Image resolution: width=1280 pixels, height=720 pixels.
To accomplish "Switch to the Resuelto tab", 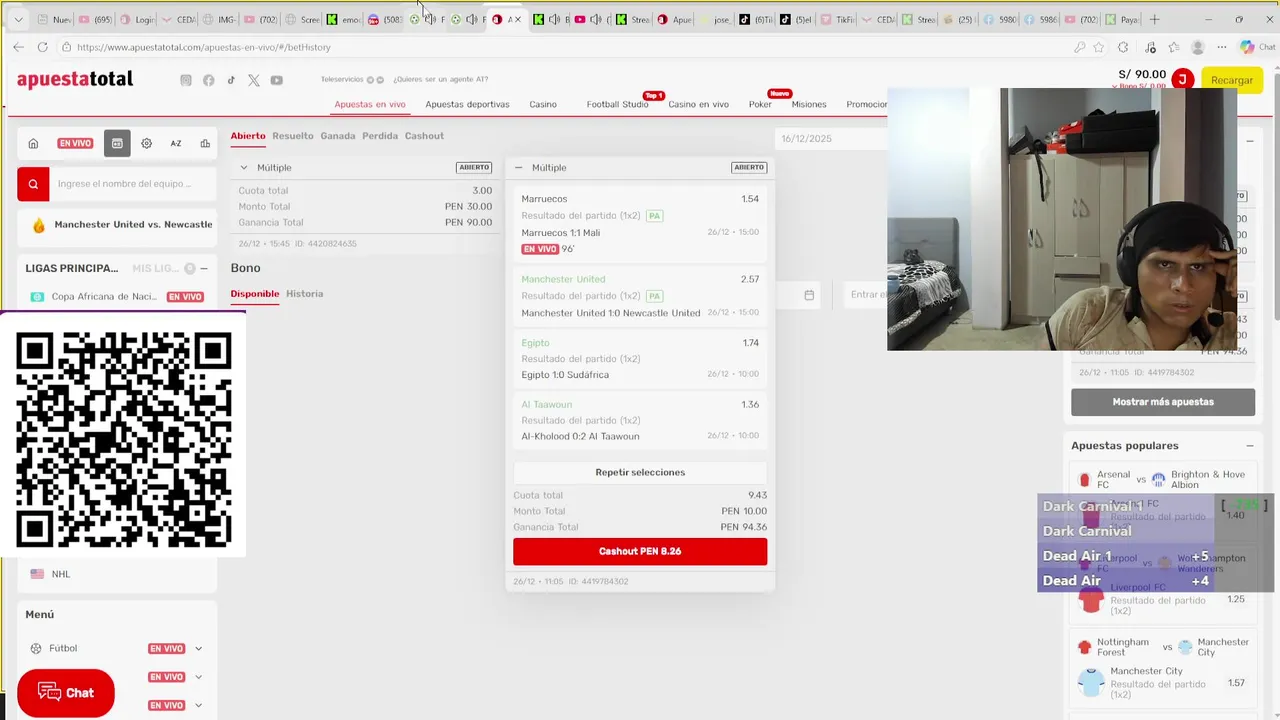I will [293, 136].
